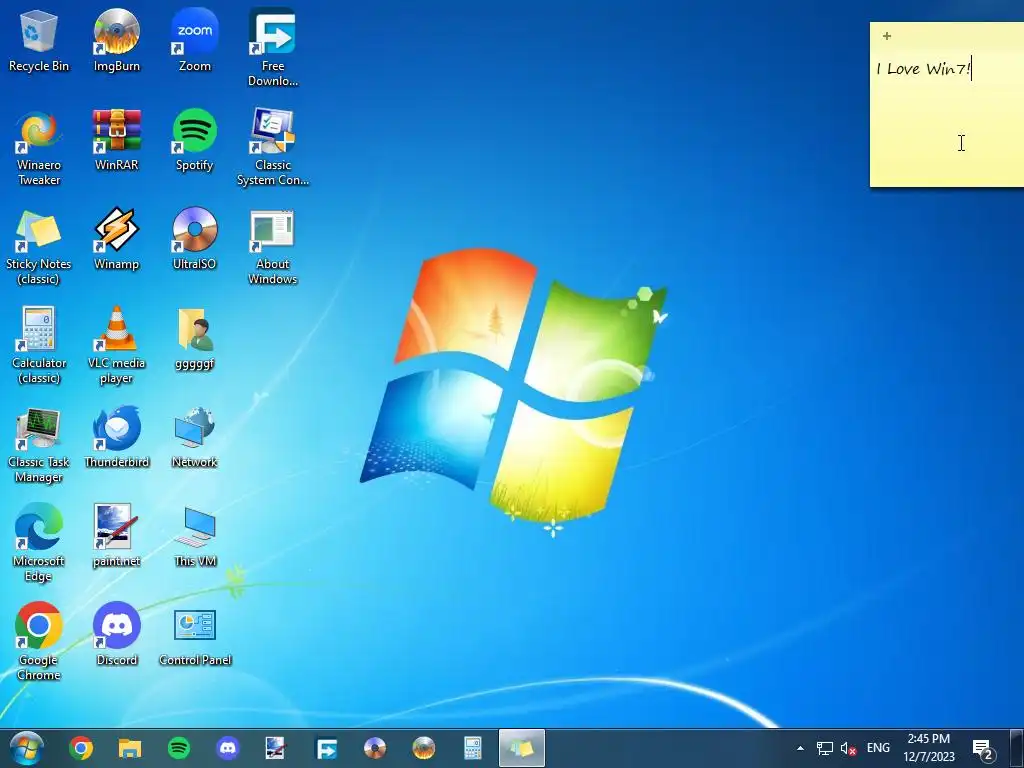Open Action Center notifications icon
Viewport: 1024px width, 768px height.
point(983,749)
